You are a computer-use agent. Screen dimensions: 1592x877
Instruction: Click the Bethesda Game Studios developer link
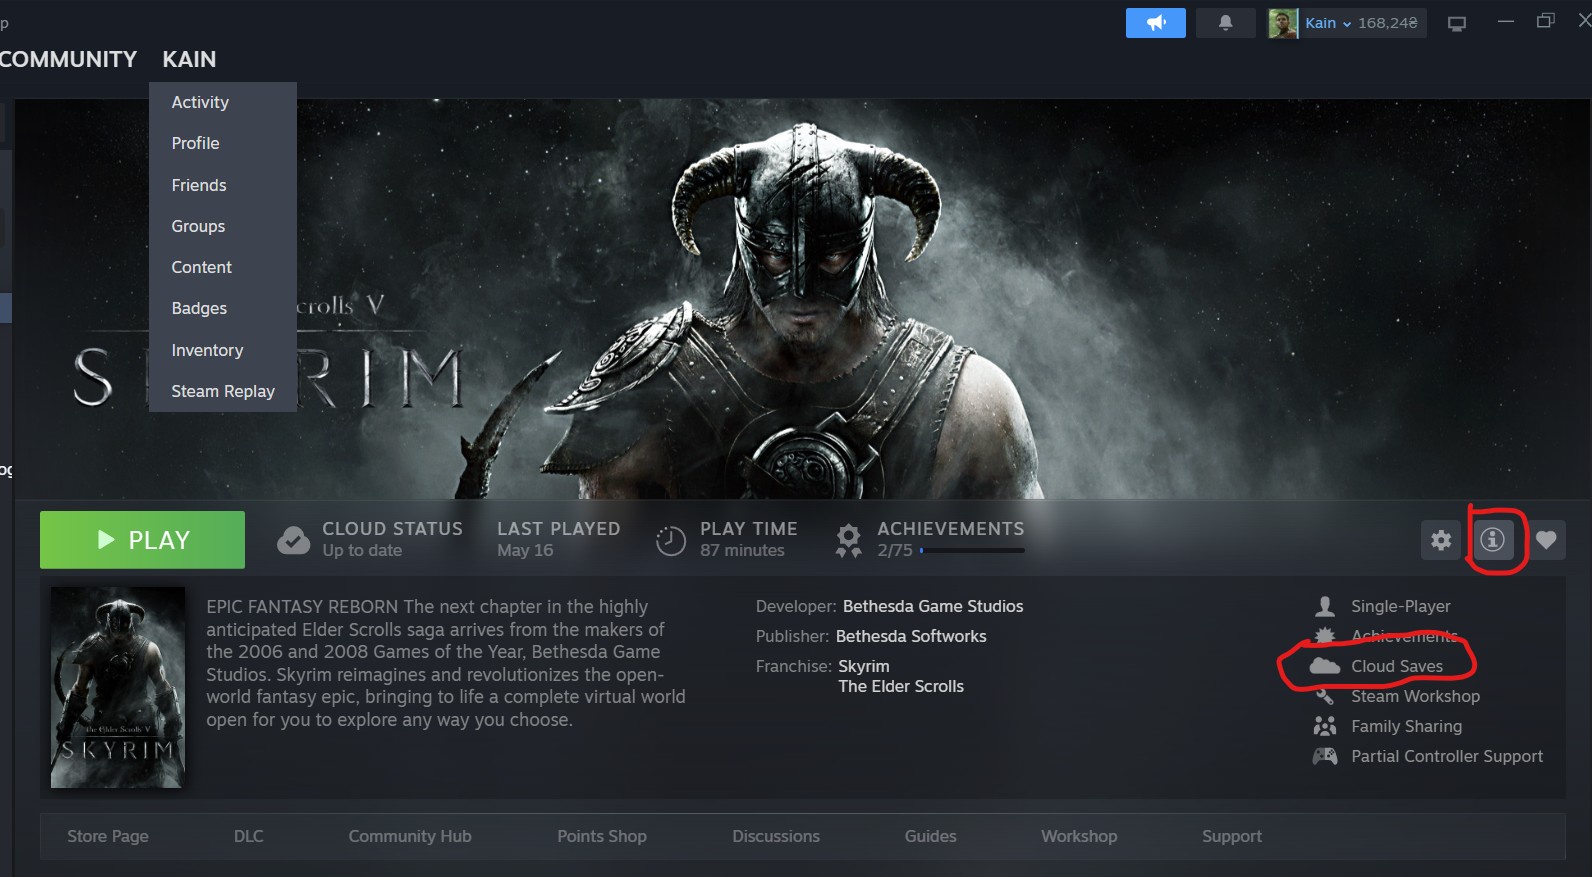tap(933, 606)
